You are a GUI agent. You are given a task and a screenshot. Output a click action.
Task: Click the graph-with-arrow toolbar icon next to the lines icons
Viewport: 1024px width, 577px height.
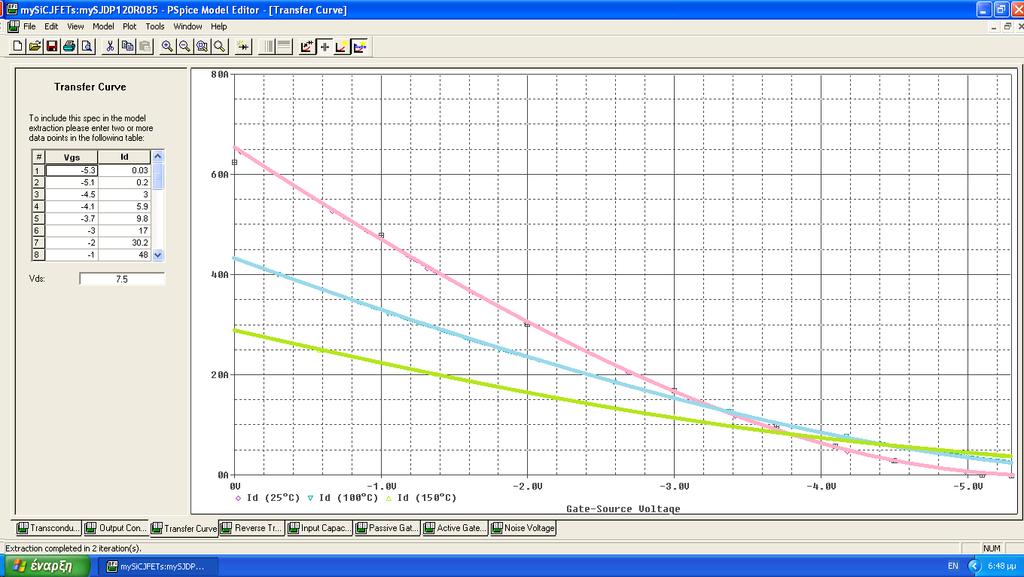(x=307, y=46)
